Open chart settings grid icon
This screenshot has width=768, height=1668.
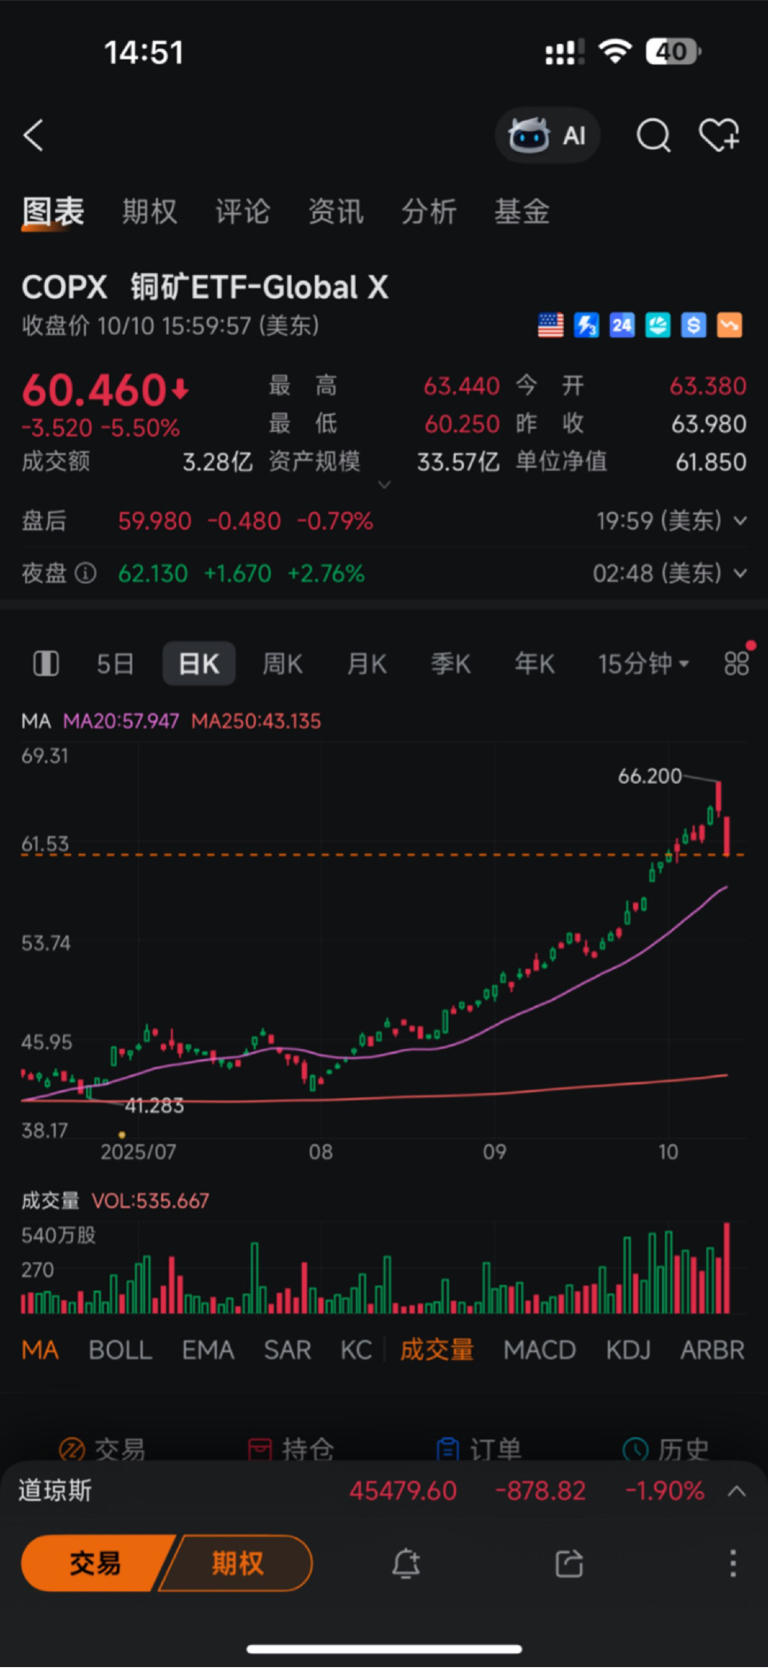click(x=737, y=663)
